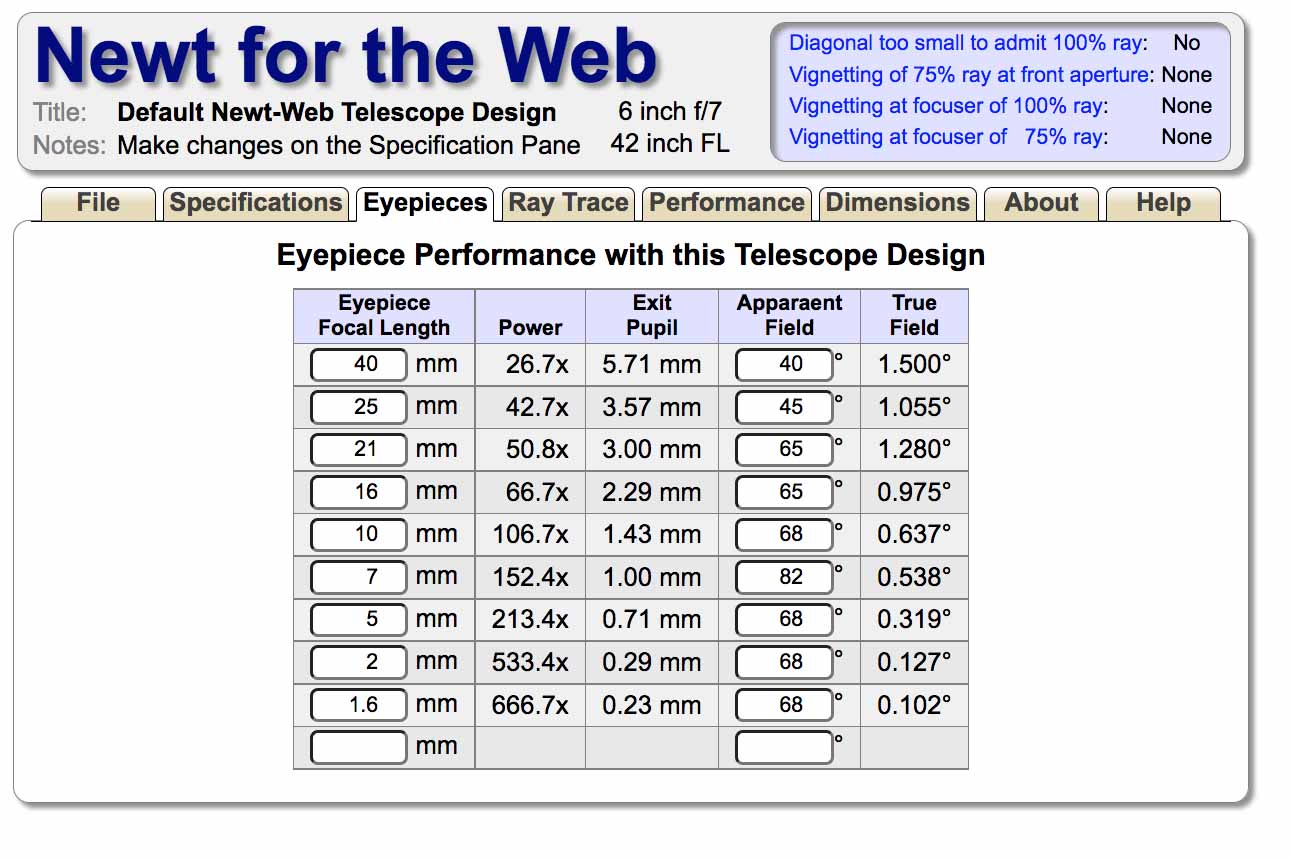Click 'Vignetting at focuser of 100% ray' link
The height and width of the screenshot is (860, 1290).
click(948, 106)
